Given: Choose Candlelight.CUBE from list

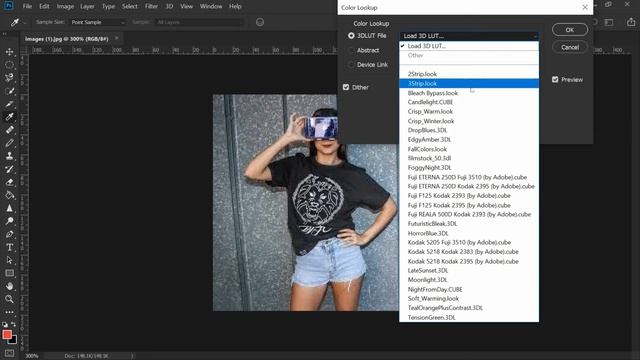Looking at the screenshot, I should pos(469,102).
